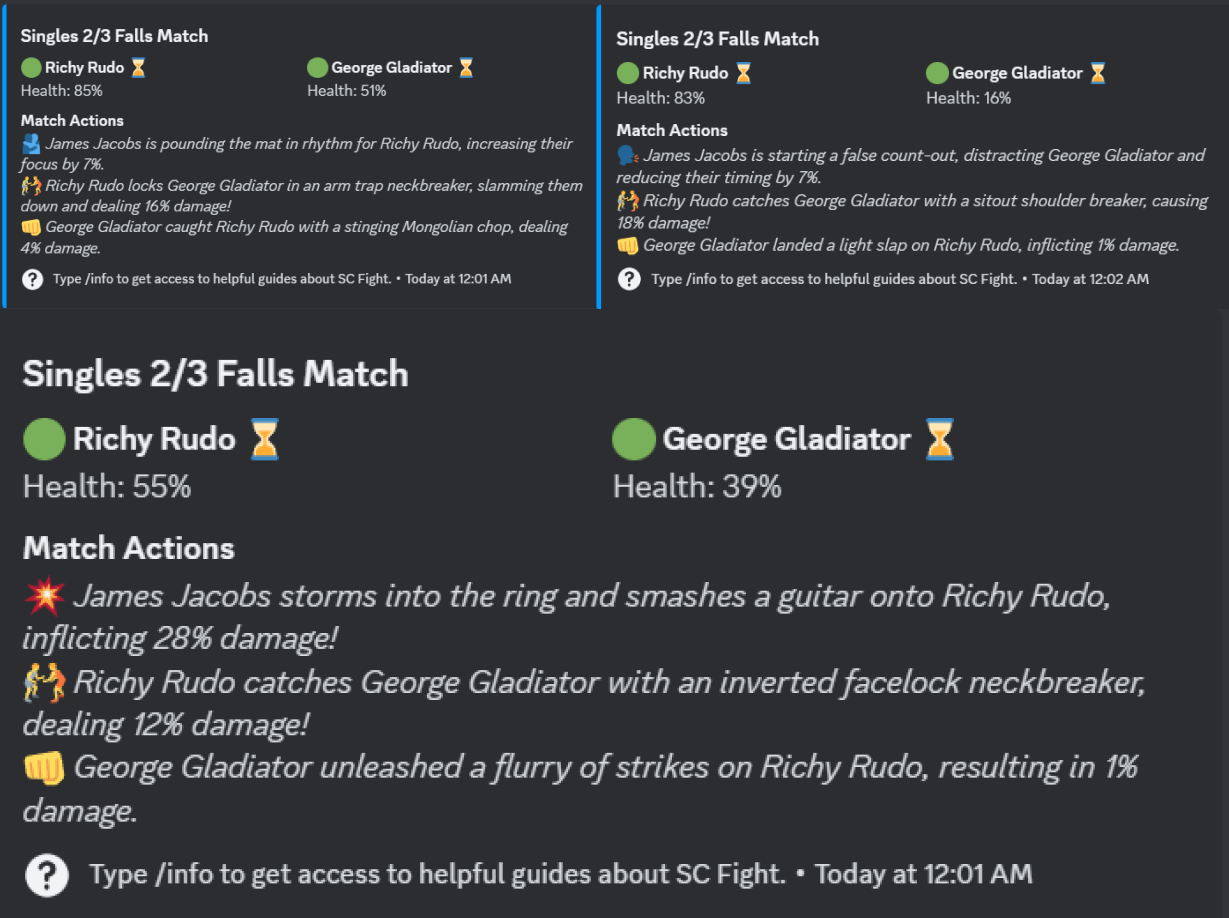1229x918 pixels.
Task: Click the large Singles 2/3 Falls Match title
Action: pyautogui.click(x=215, y=374)
